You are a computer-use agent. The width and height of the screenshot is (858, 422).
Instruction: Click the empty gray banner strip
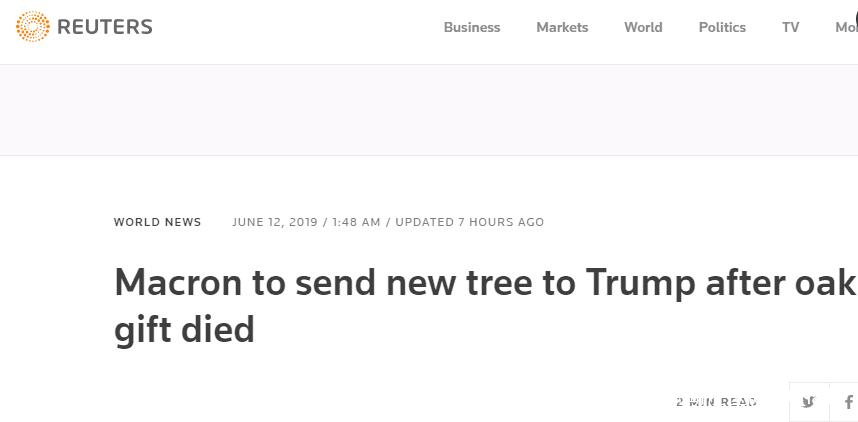429,110
